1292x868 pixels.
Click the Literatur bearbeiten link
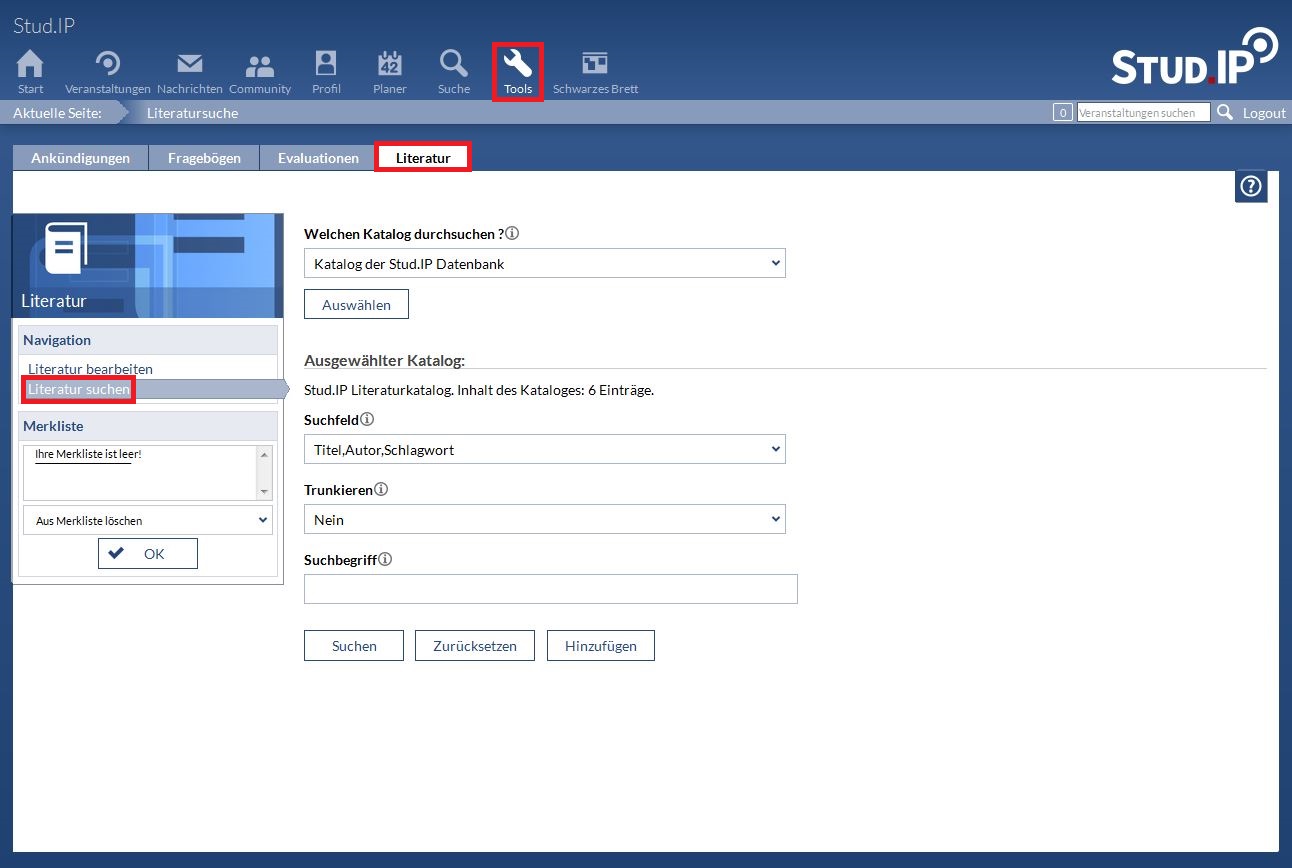pos(90,369)
